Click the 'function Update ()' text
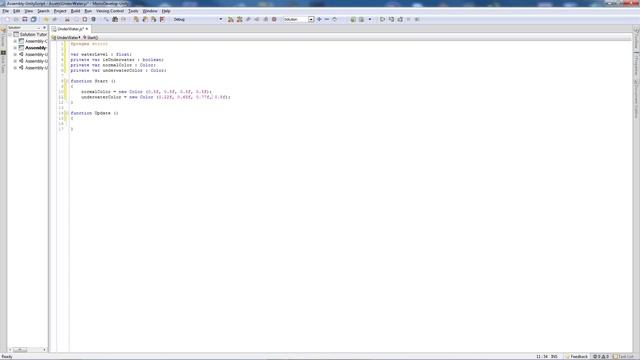The width and height of the screenshot is (640, 360). tap(94, 113)
